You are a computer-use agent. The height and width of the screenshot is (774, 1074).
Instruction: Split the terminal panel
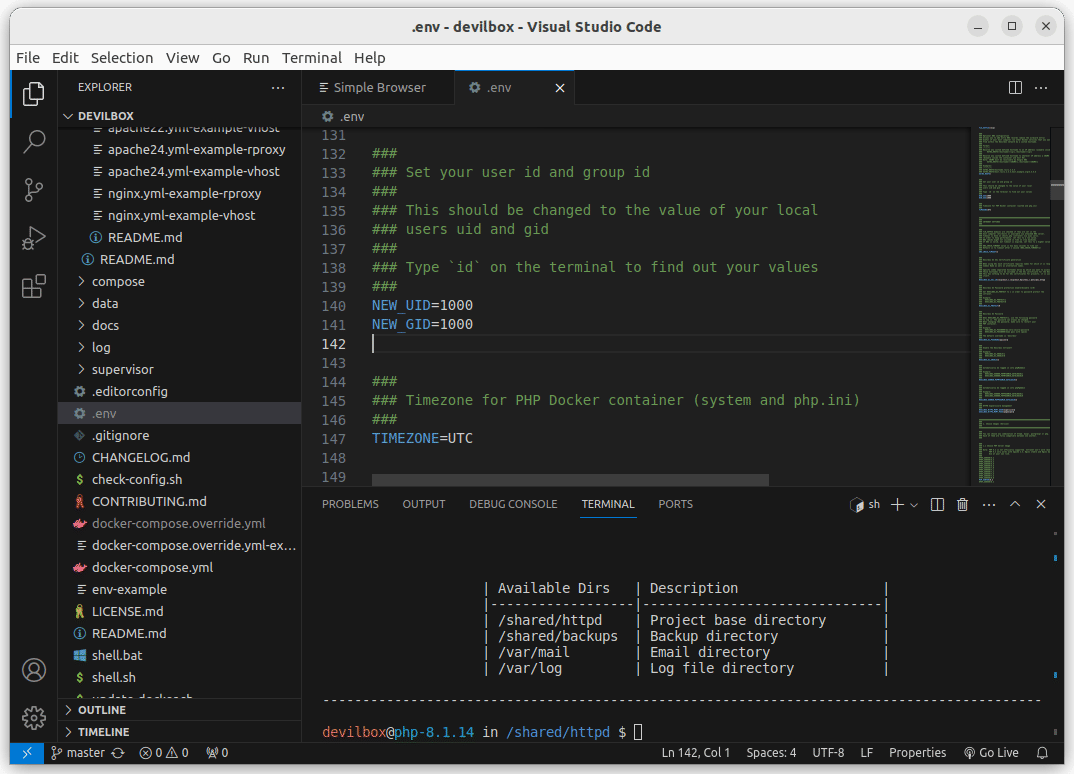pyautogui.click(x=937, y=505)
